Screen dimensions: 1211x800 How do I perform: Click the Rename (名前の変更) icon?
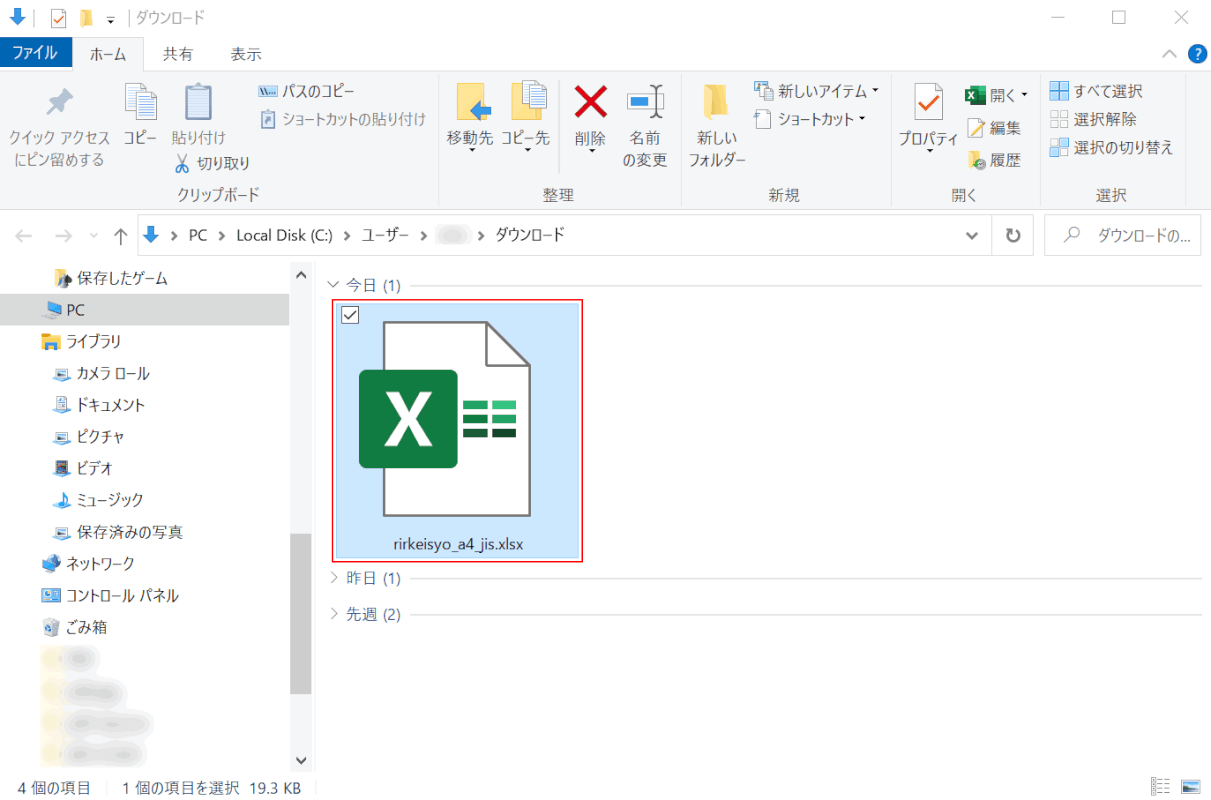645,102
